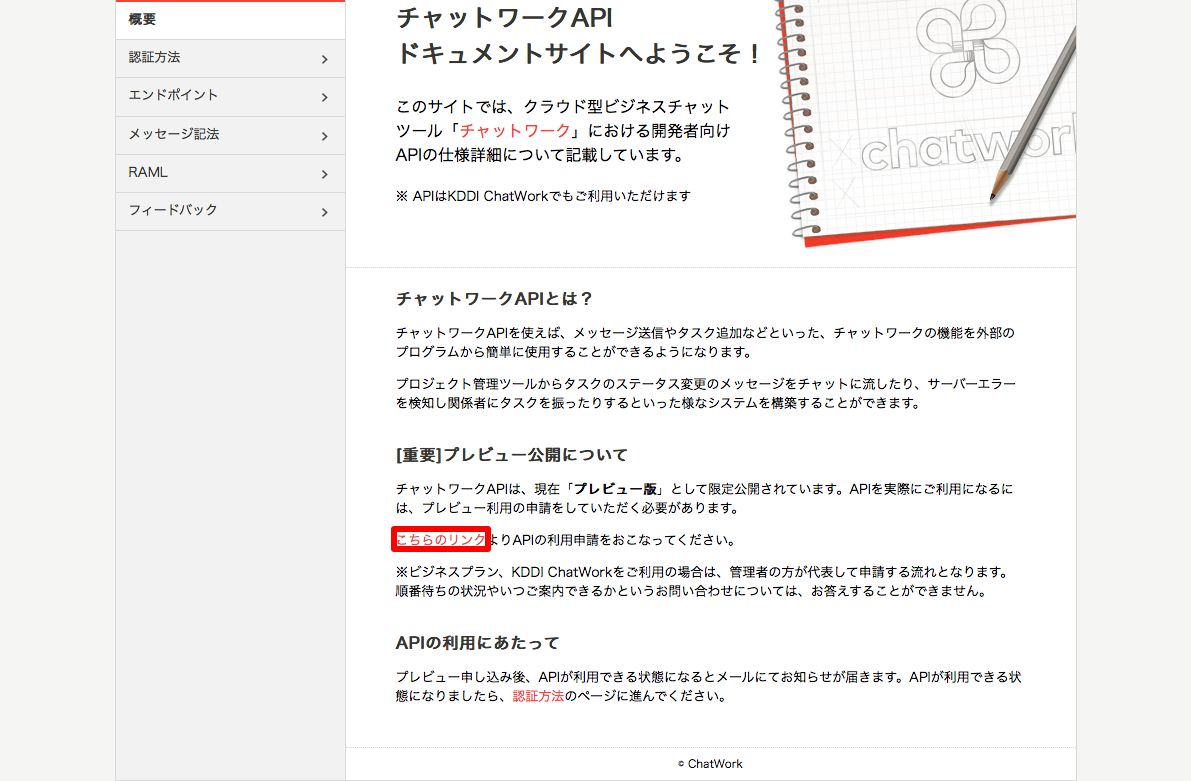
Task: Expand the arrow next to RAML
Action: [x=325, y=175]
